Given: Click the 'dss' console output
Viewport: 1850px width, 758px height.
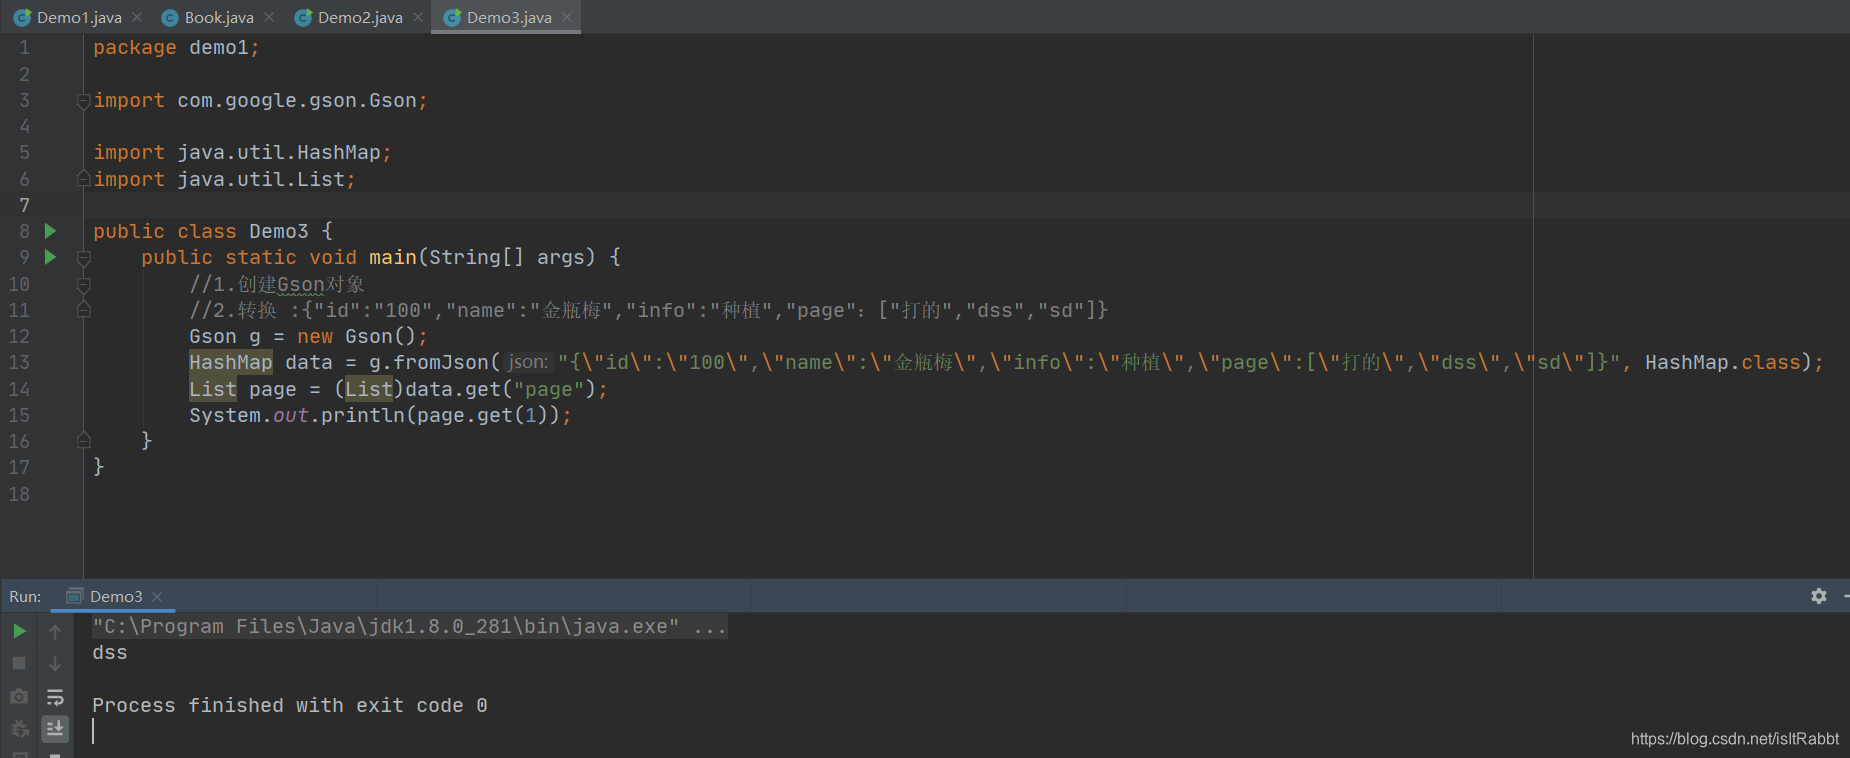Looking at the screenshot, I should tap(110, 653).
